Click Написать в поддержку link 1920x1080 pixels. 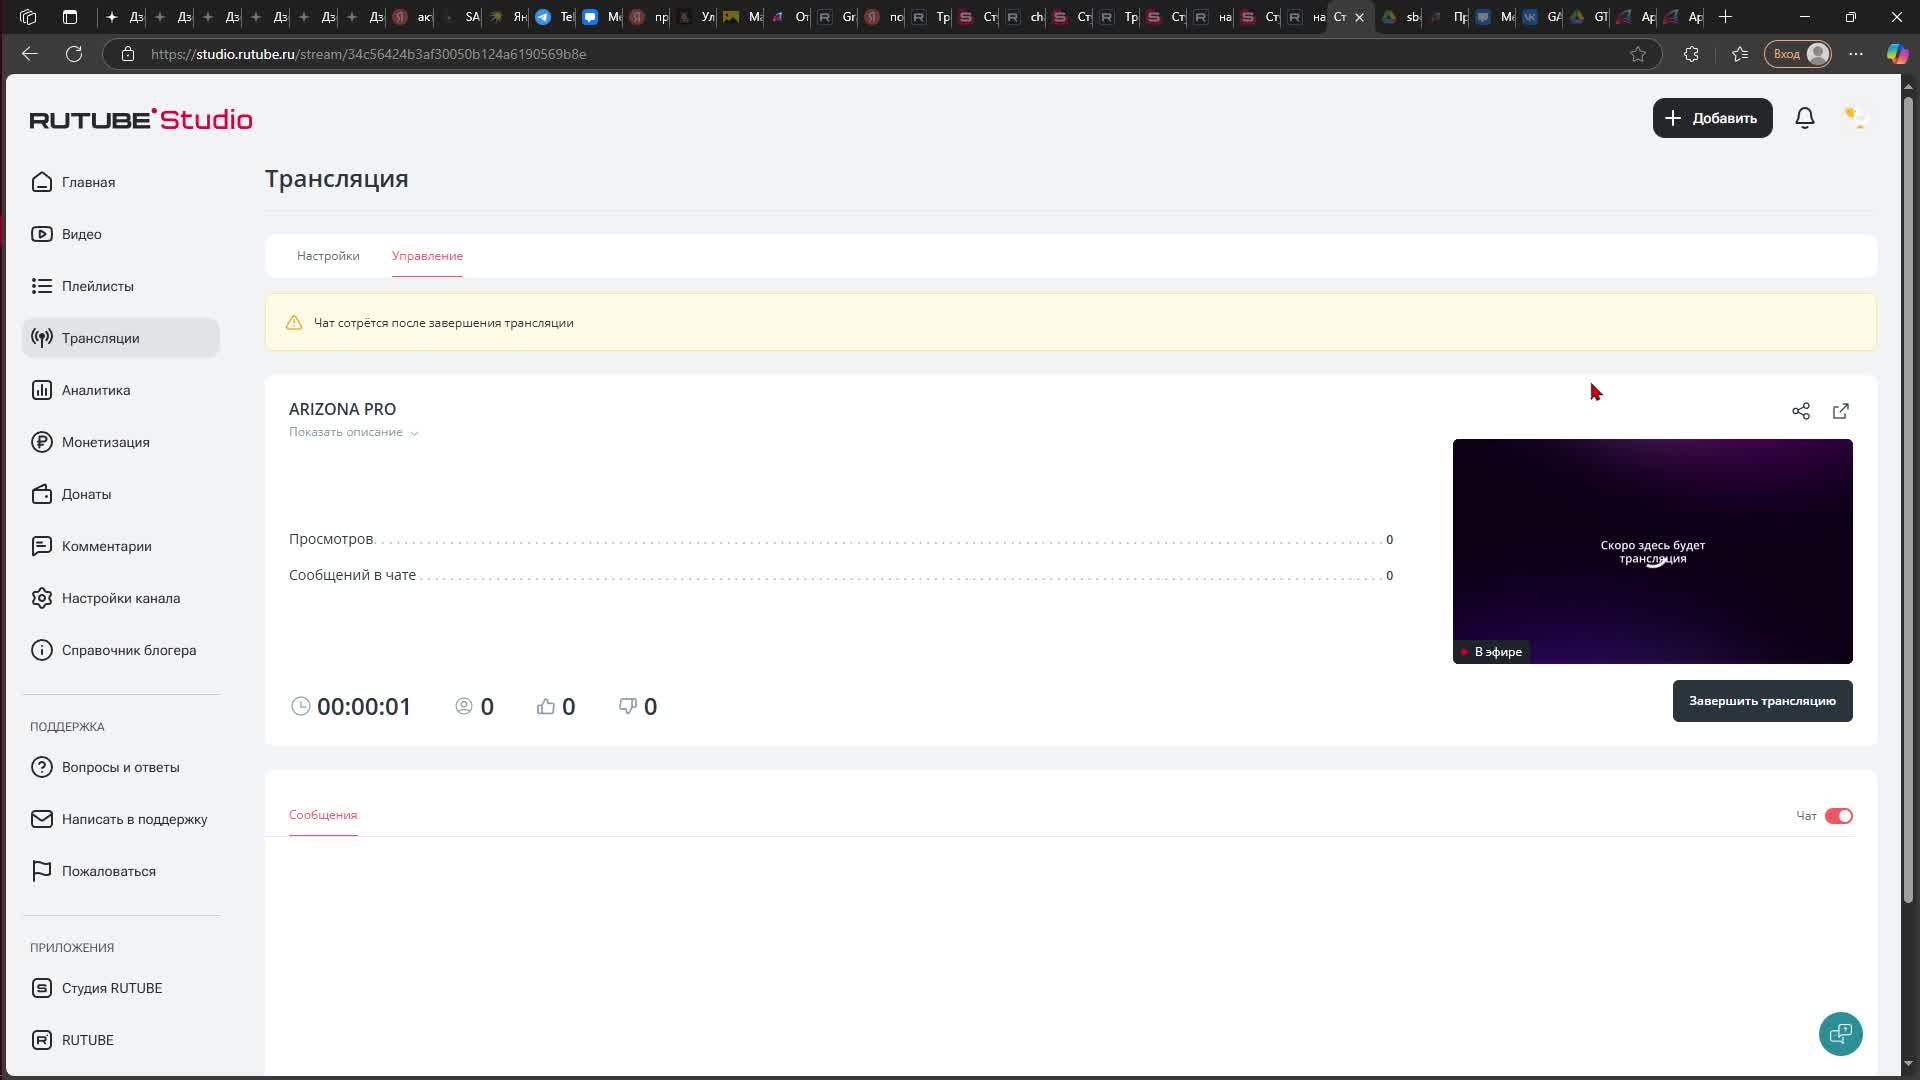pos(134,819)
